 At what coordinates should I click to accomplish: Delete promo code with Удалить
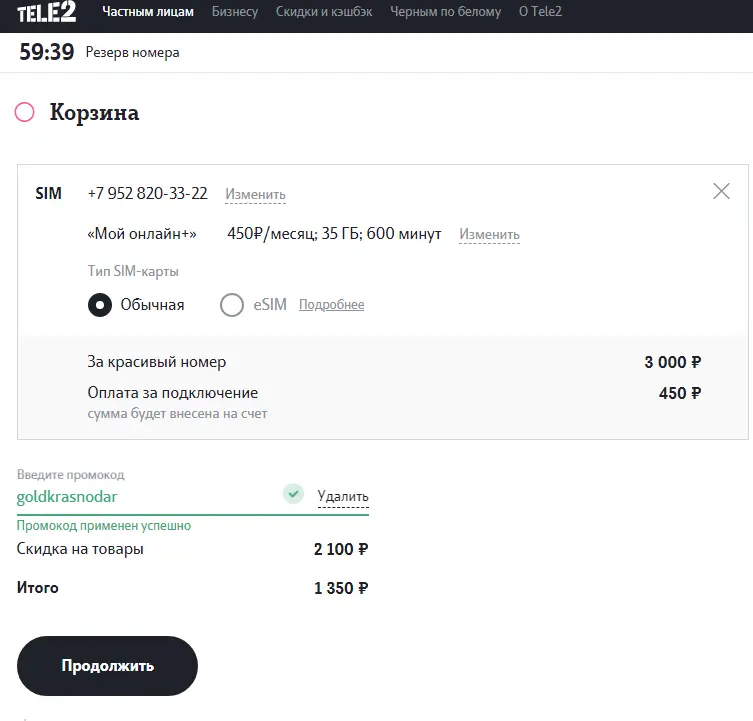343,496
